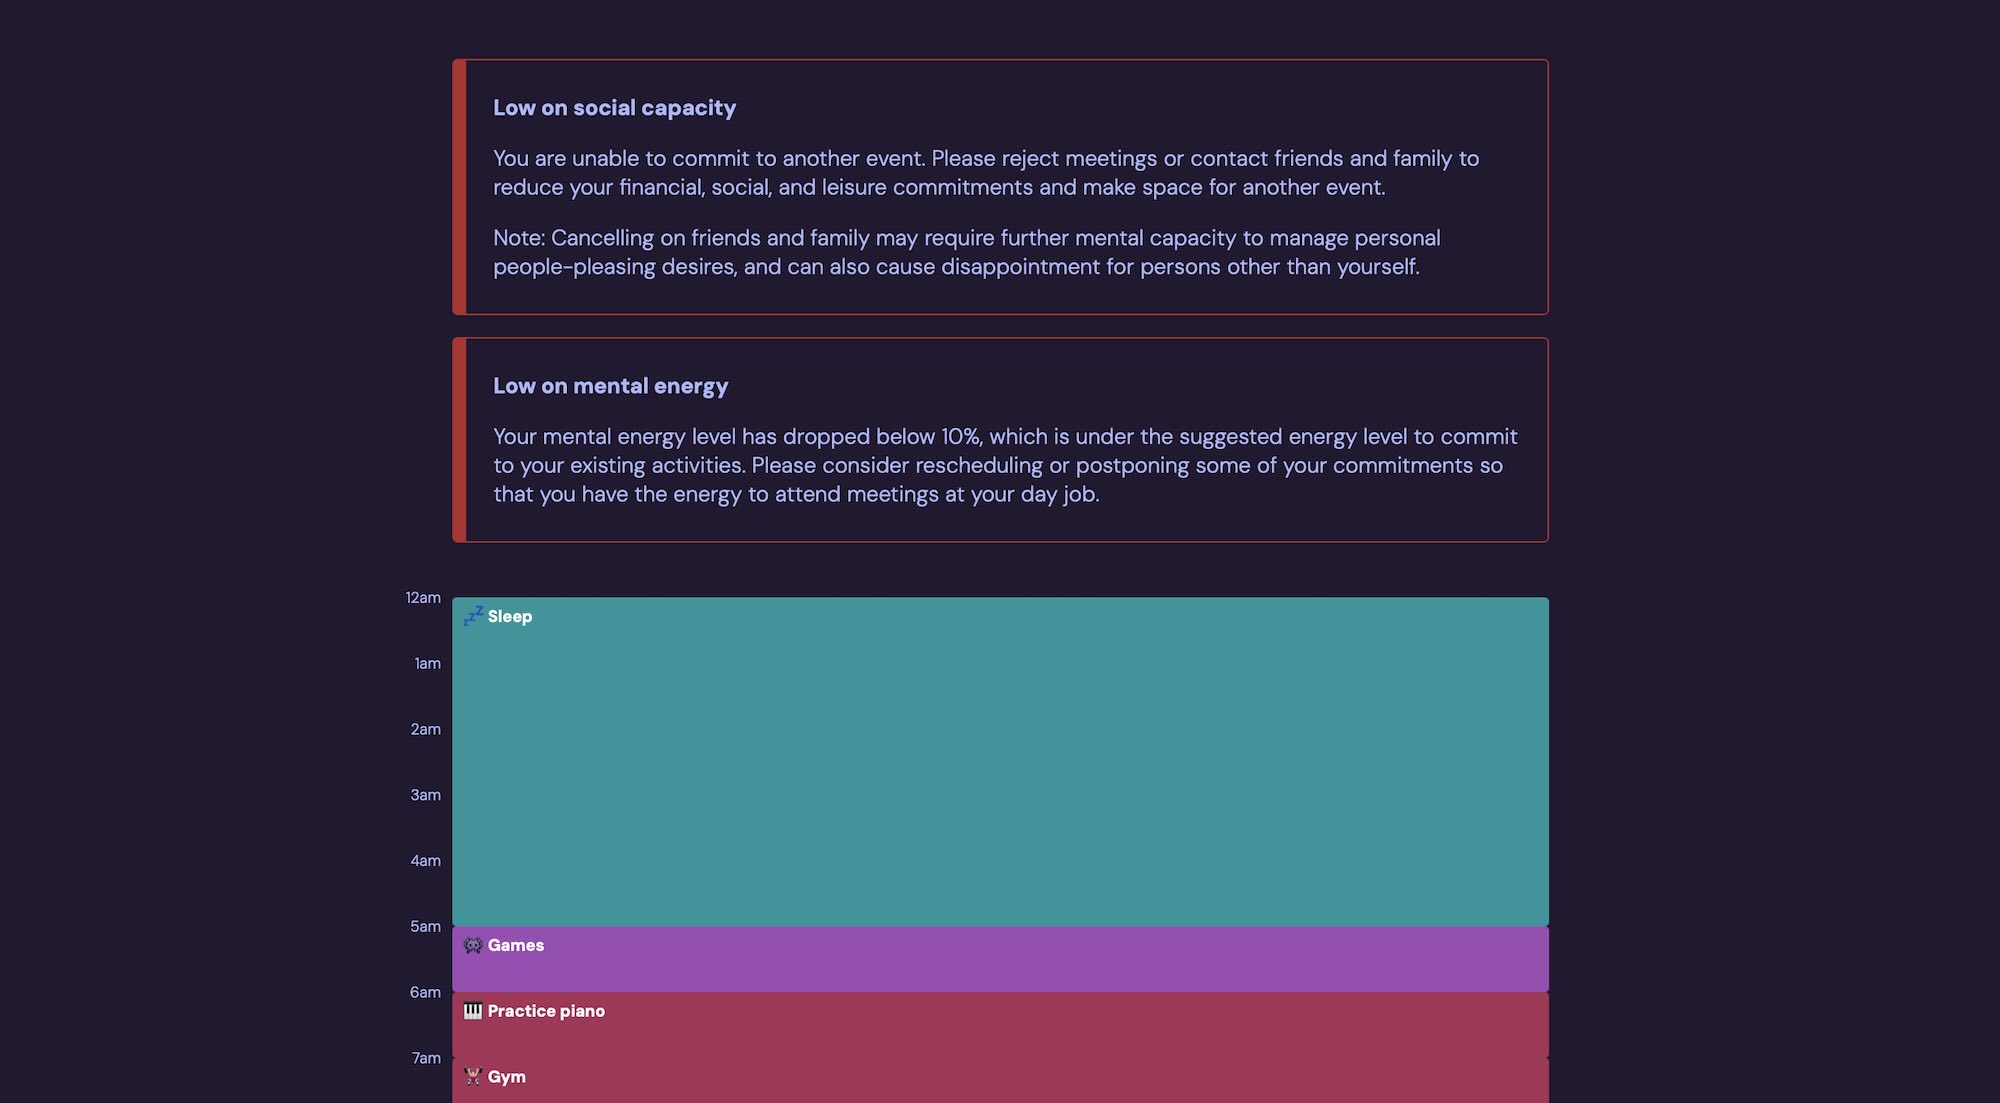The height and width of the screenshot is (1103, 2000).
Task: Select the Gym event title
Action: coord(507,1077)
